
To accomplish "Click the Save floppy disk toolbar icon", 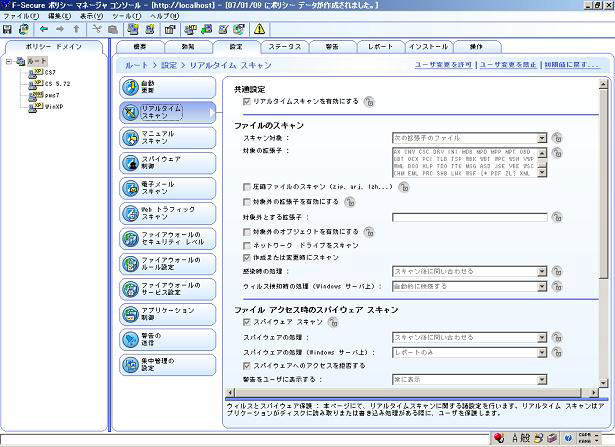I will (7, 29).
